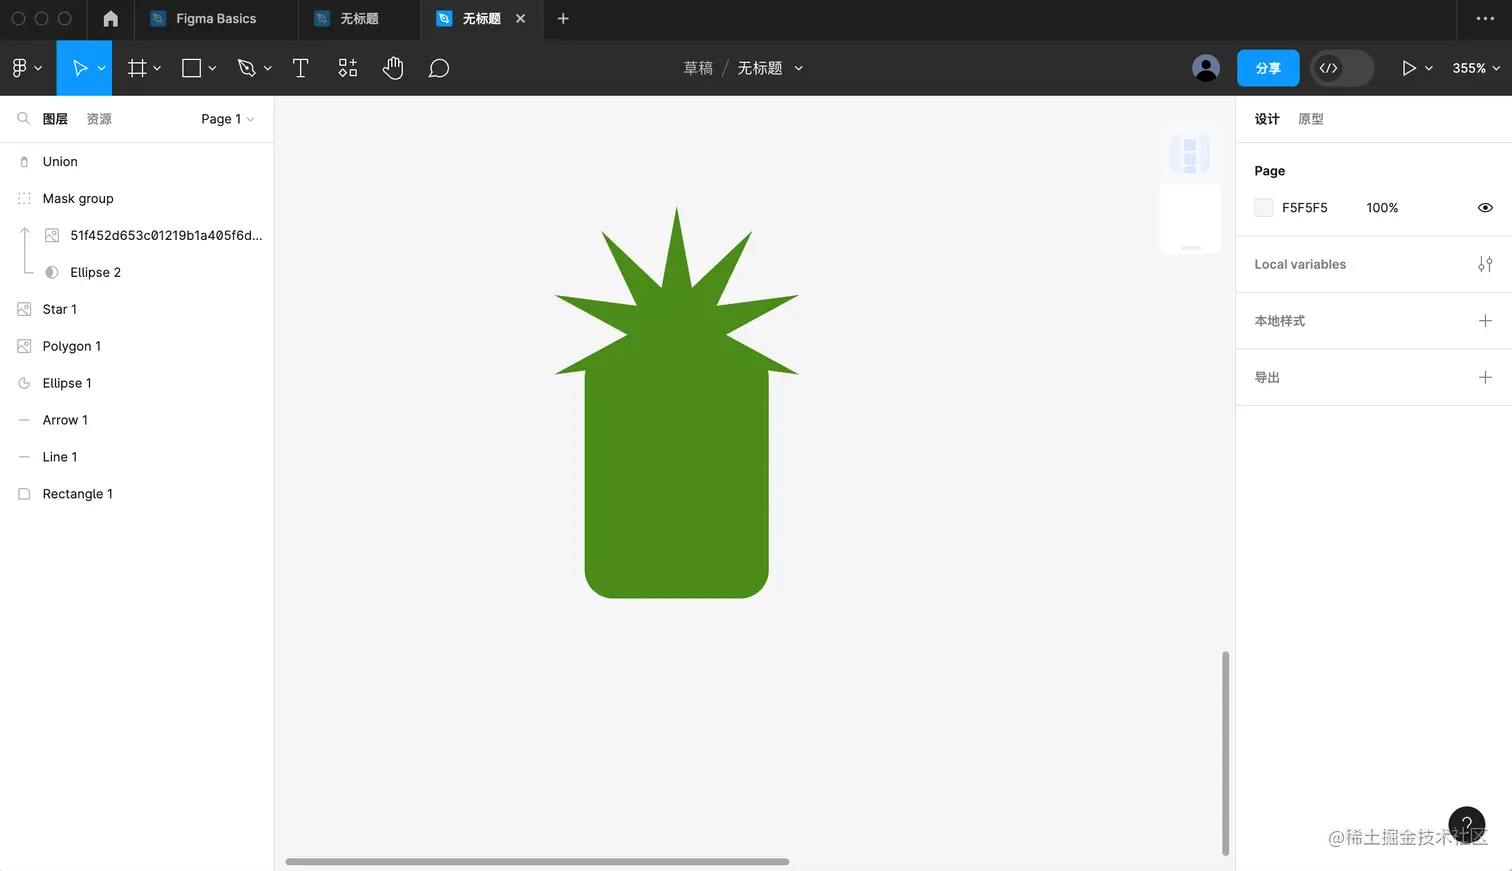Click the Local variables label
Screen dimensions: 1512x871
point(1300,264)
